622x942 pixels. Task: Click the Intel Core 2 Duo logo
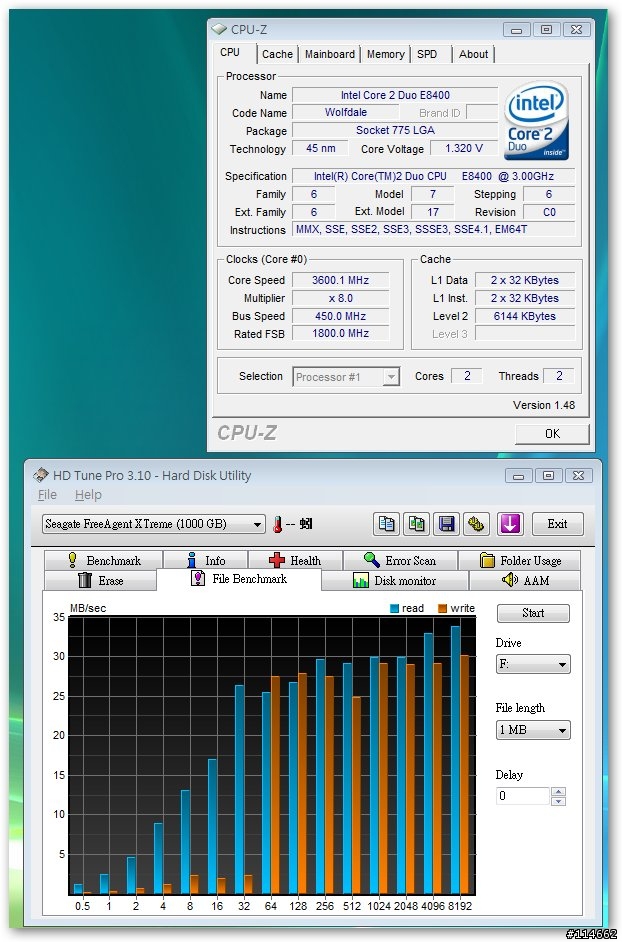pyautogui.click(x=536, y=121)
